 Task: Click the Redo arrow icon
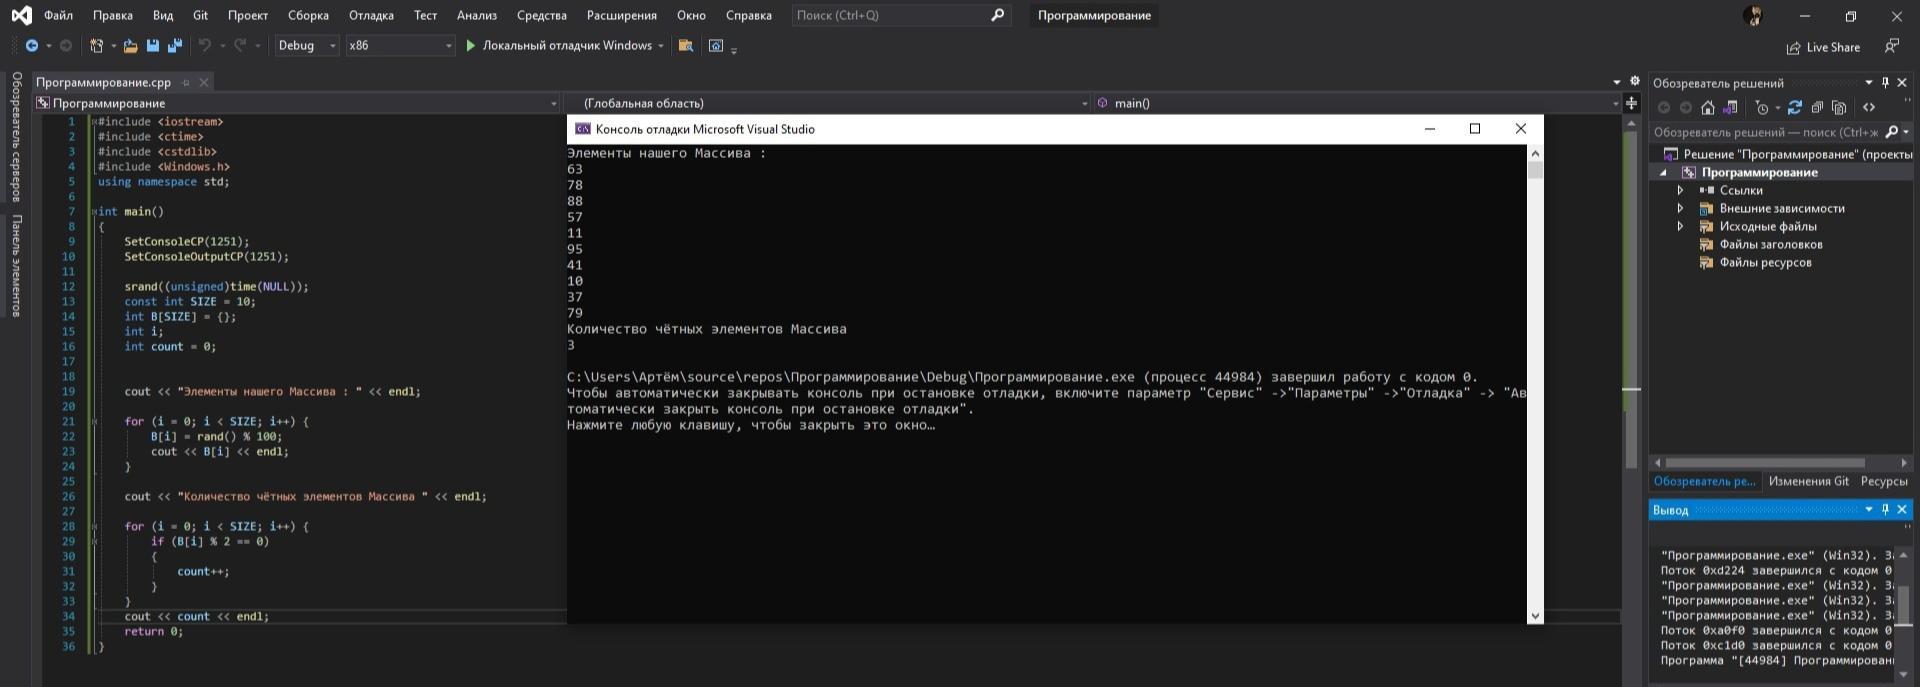coord(240,46)
